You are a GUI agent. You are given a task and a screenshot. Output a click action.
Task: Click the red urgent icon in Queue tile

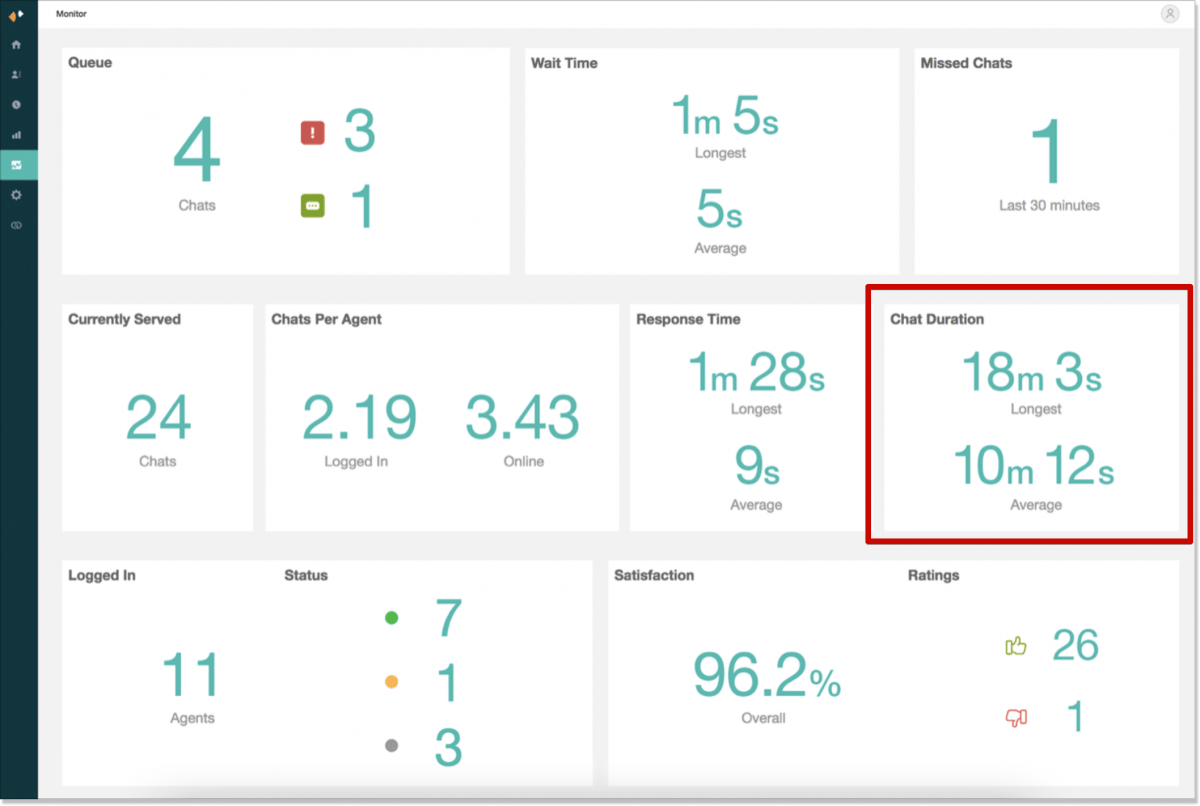pos(312,132)
